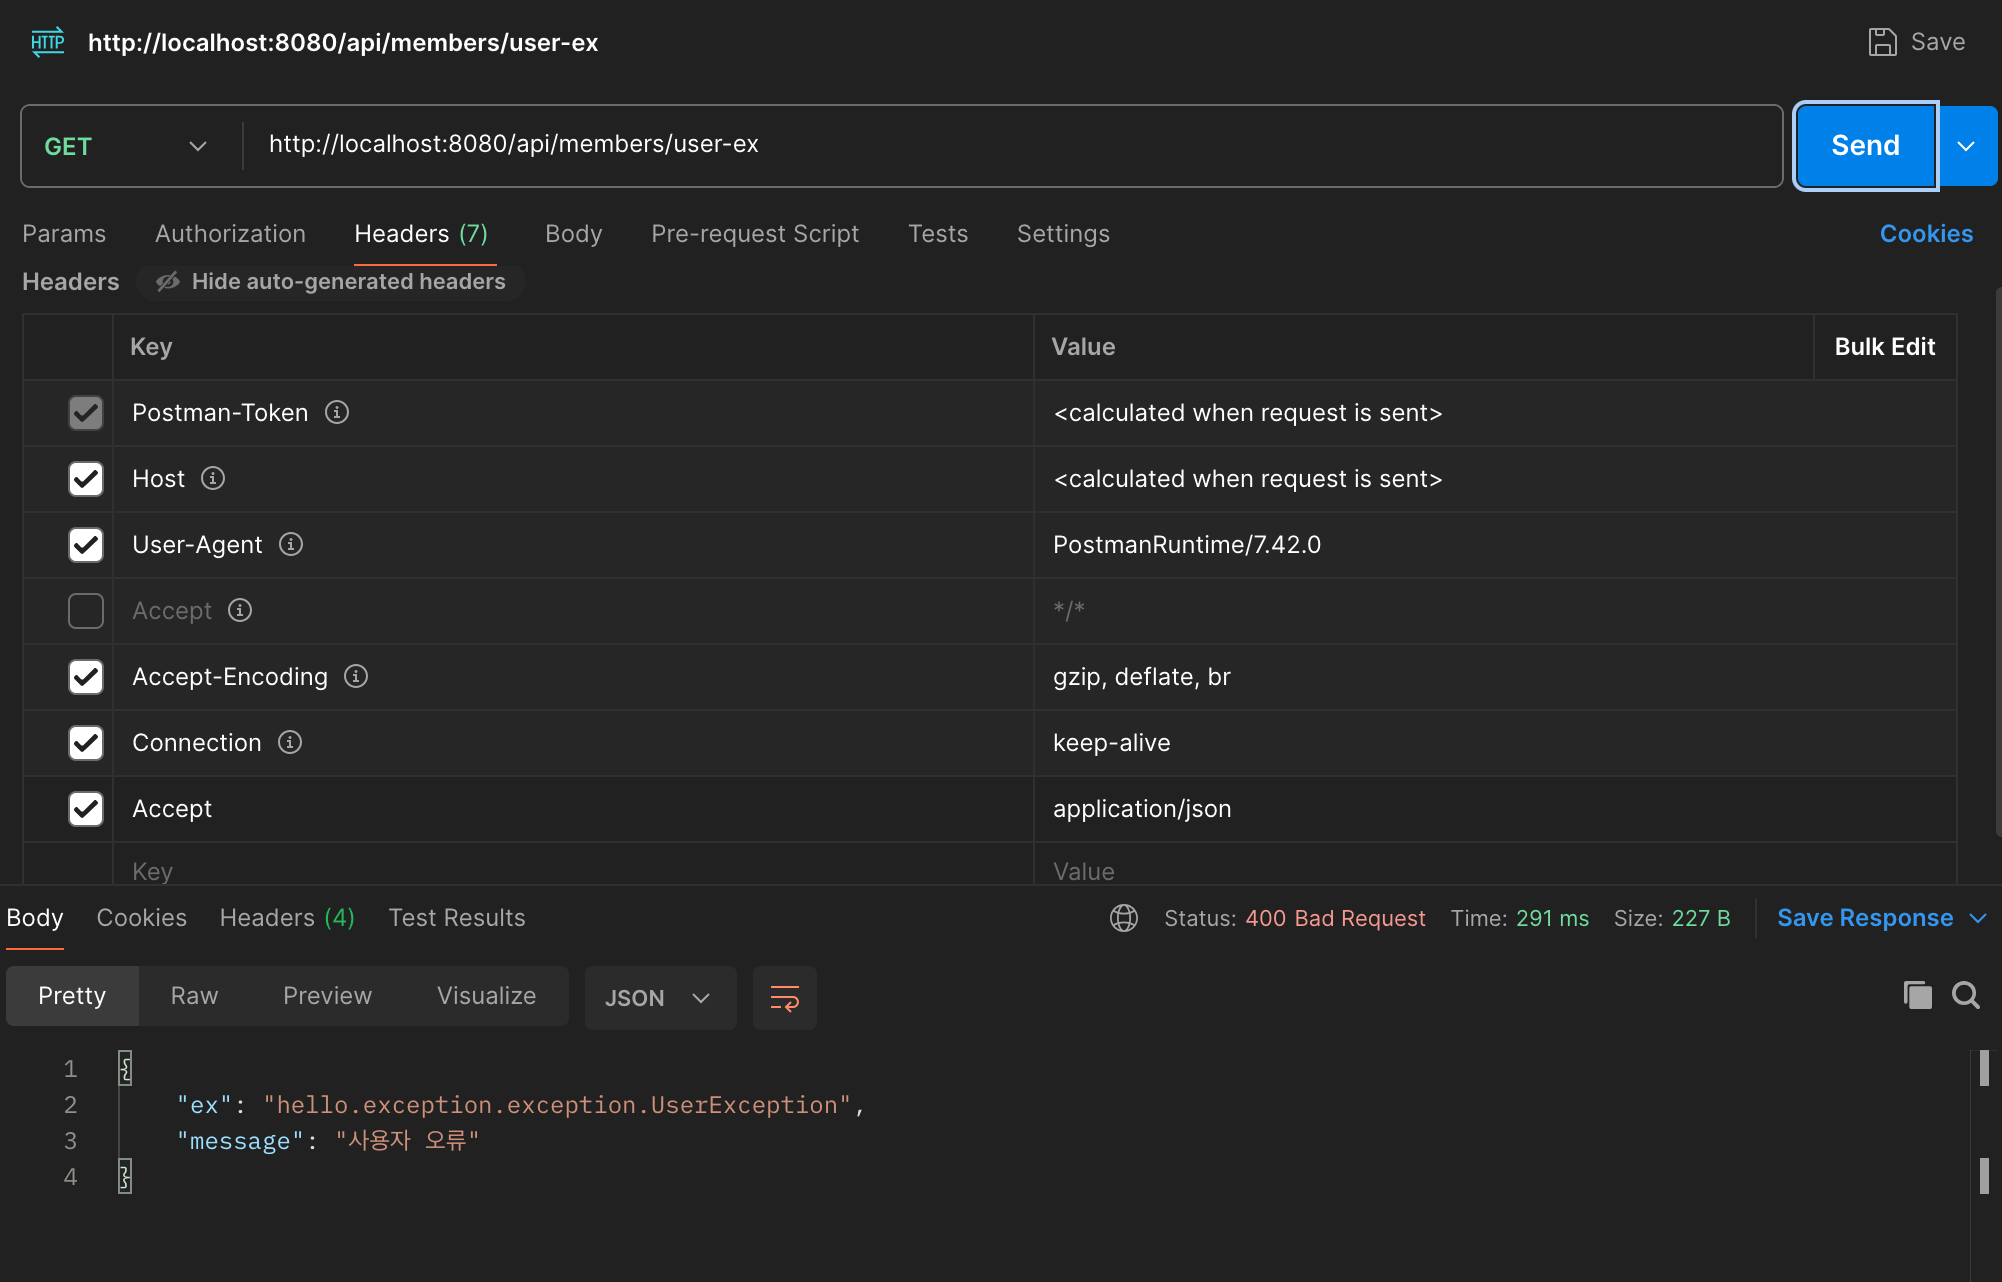Click the HTTP request type icon
Screen dimensions: 2002x1282
coord(47,42)
